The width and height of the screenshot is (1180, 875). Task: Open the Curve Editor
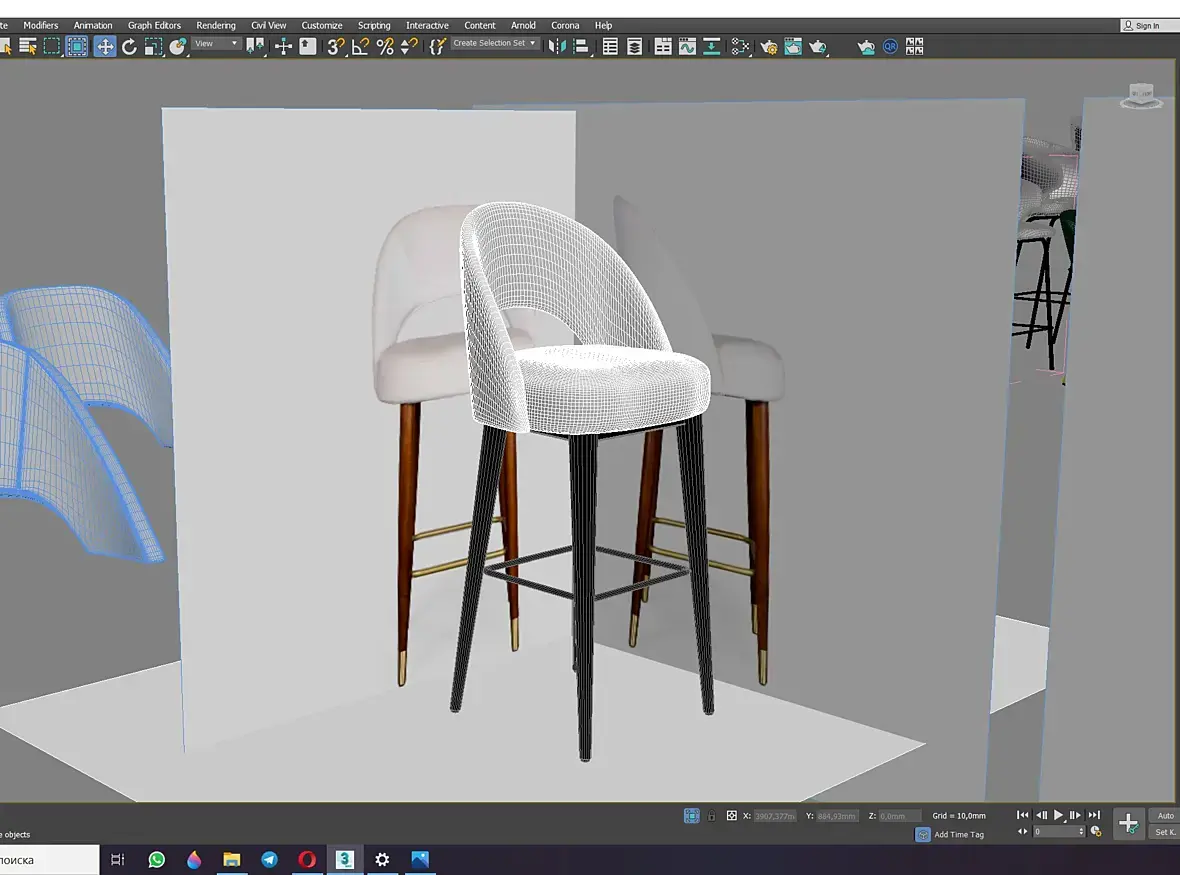tap(687, 47)
